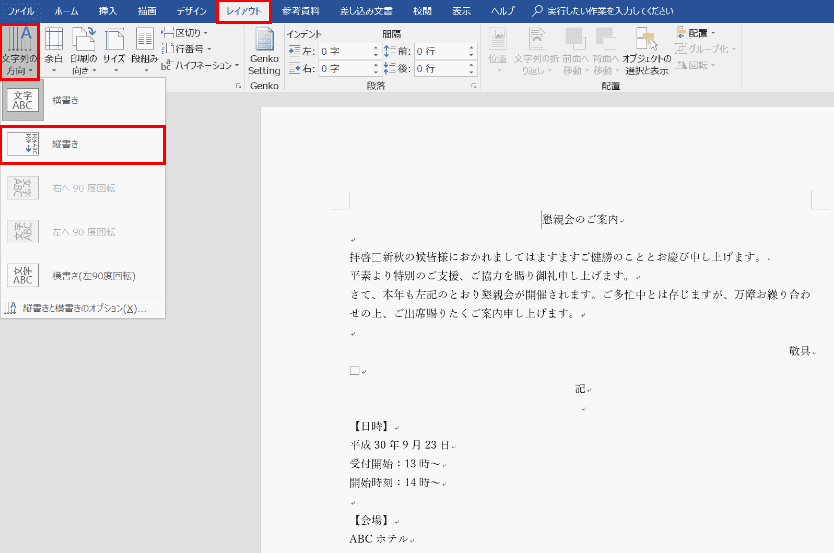Click the left indent 左 input field
Screen dimensions: 834x553
click(x=342, y=51)
